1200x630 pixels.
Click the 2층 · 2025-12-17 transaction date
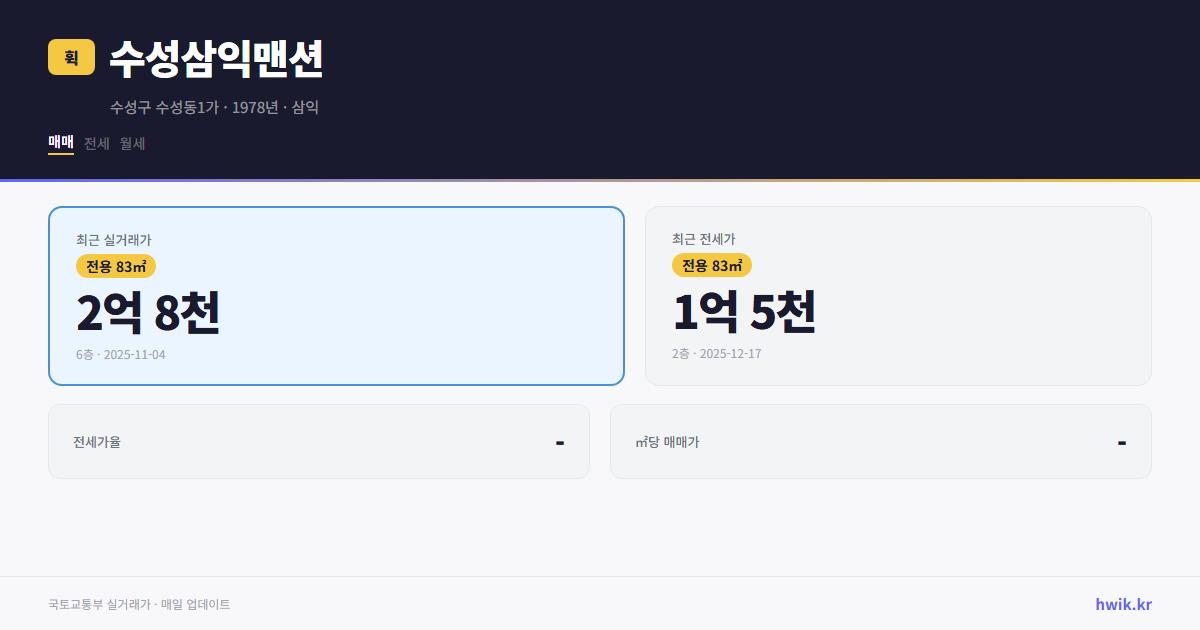[x=715, y=353]
